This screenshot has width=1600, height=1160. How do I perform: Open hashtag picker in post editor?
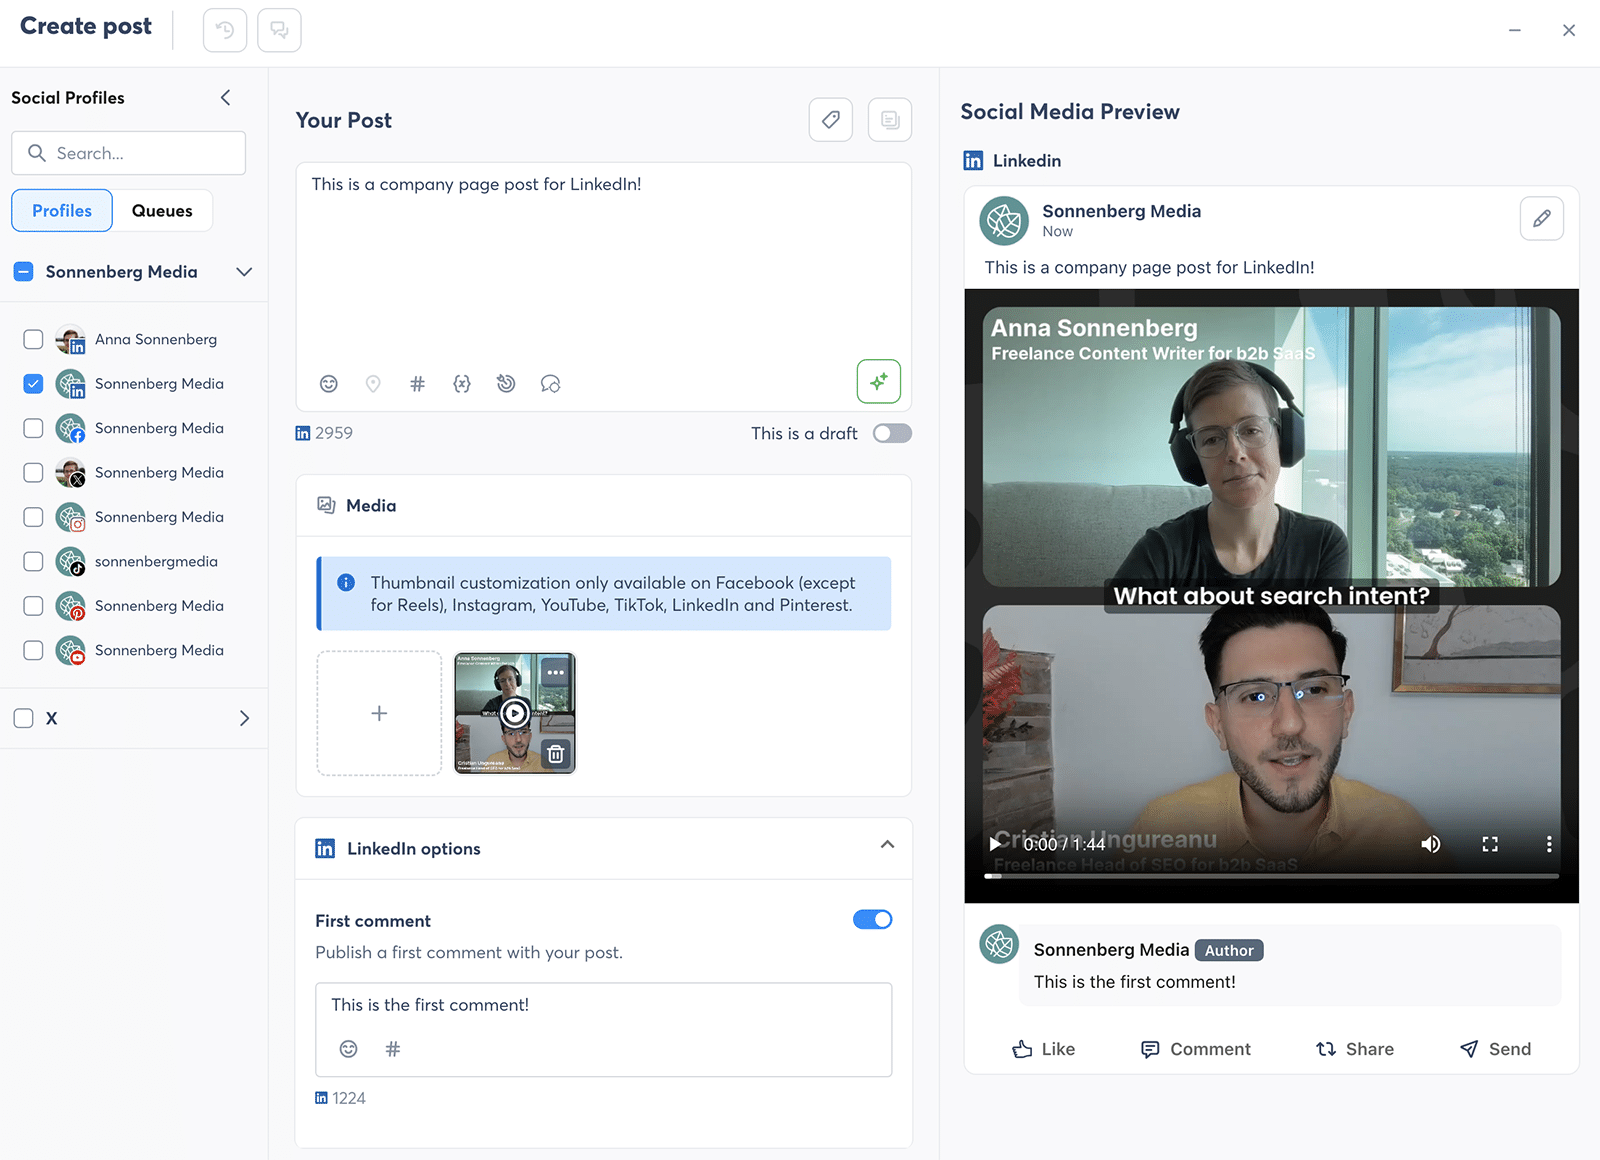point(417,384)
